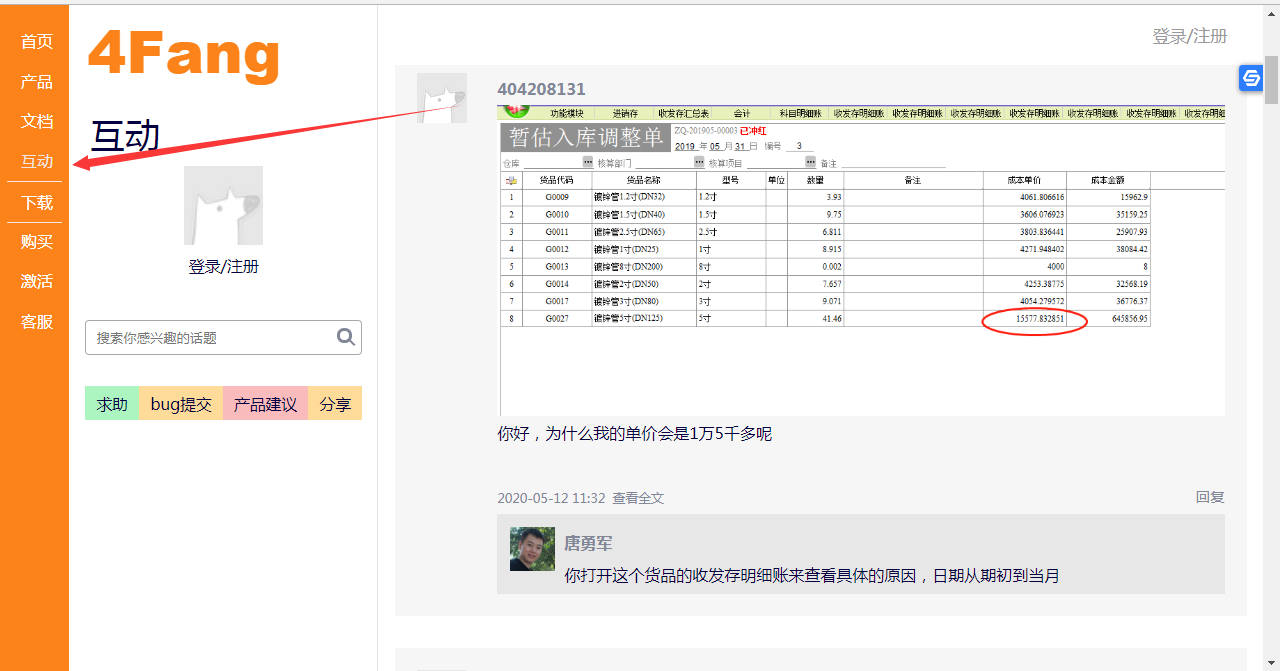Select the bug提交 tag

point(181,404)
